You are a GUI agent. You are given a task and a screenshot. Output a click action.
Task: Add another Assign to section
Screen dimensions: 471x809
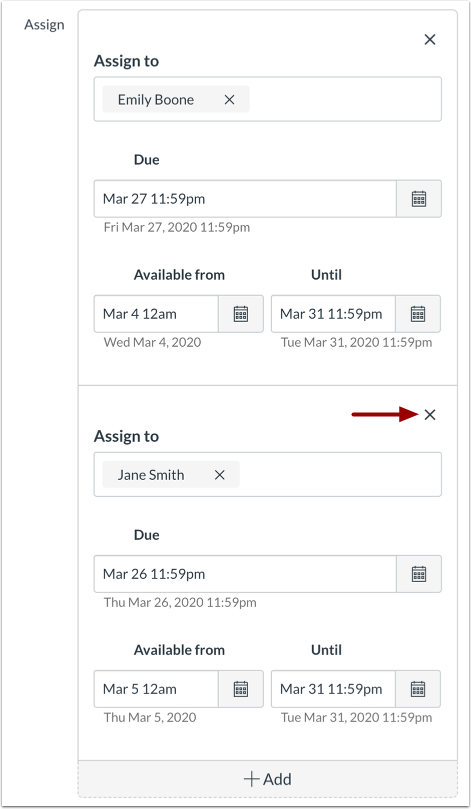(268, 779)
